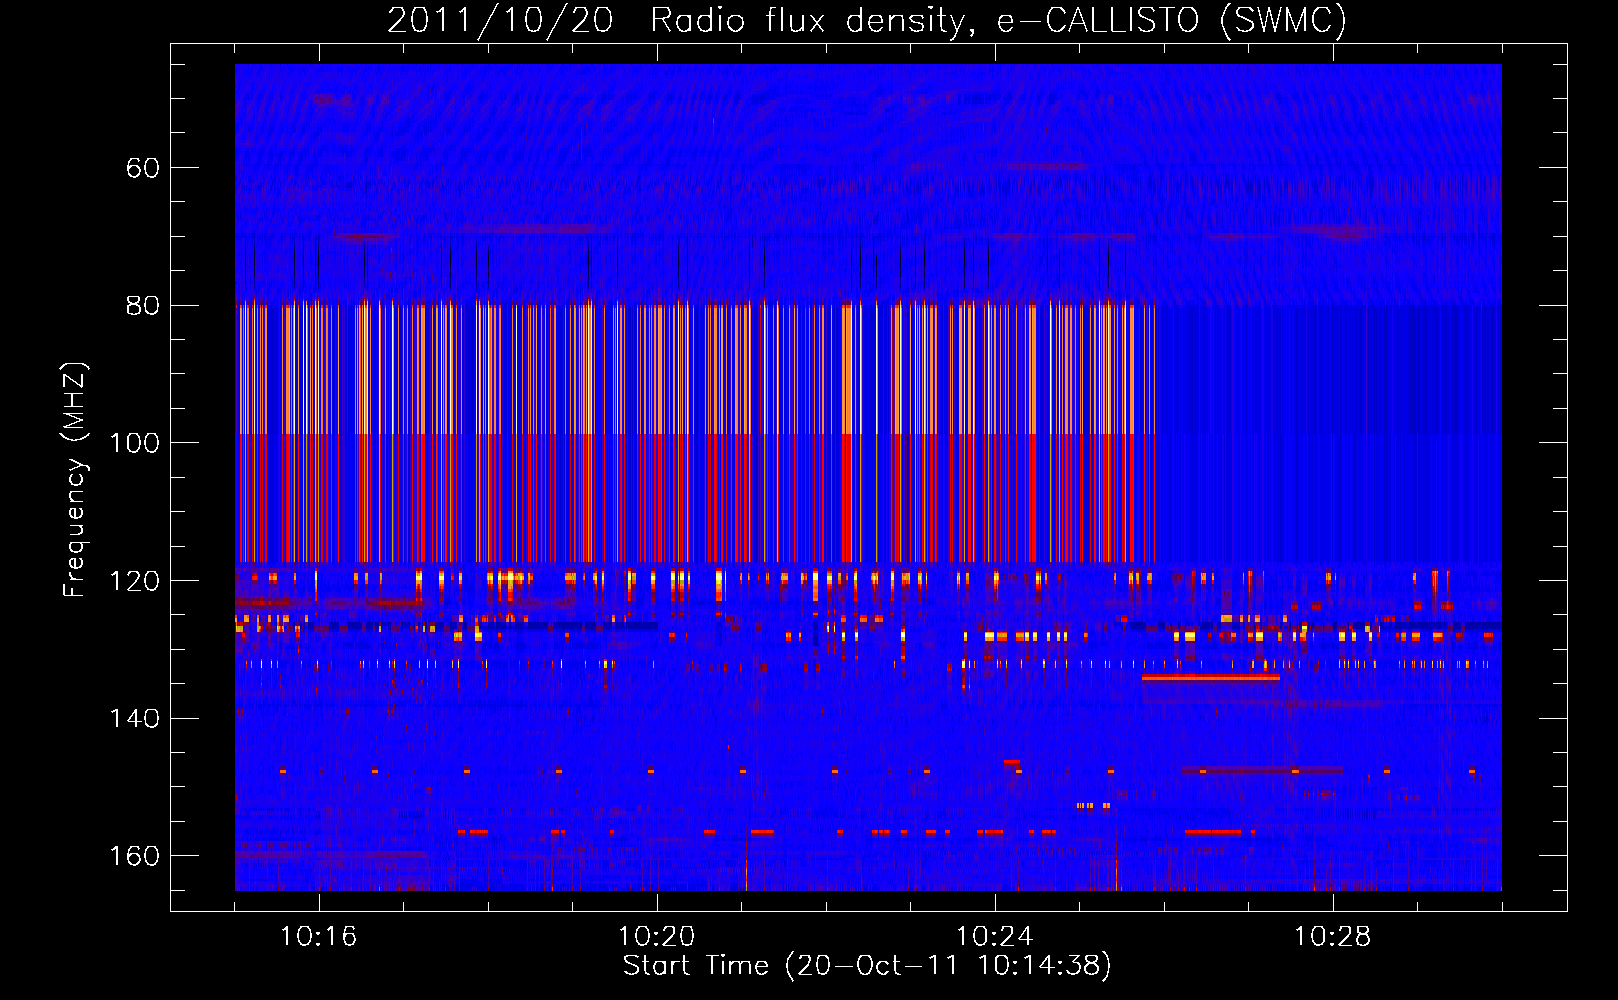Viewport: 1618px width, 1000px height.
Task: Click the 10:16 time tick label
Action: [x=318, y=937]
